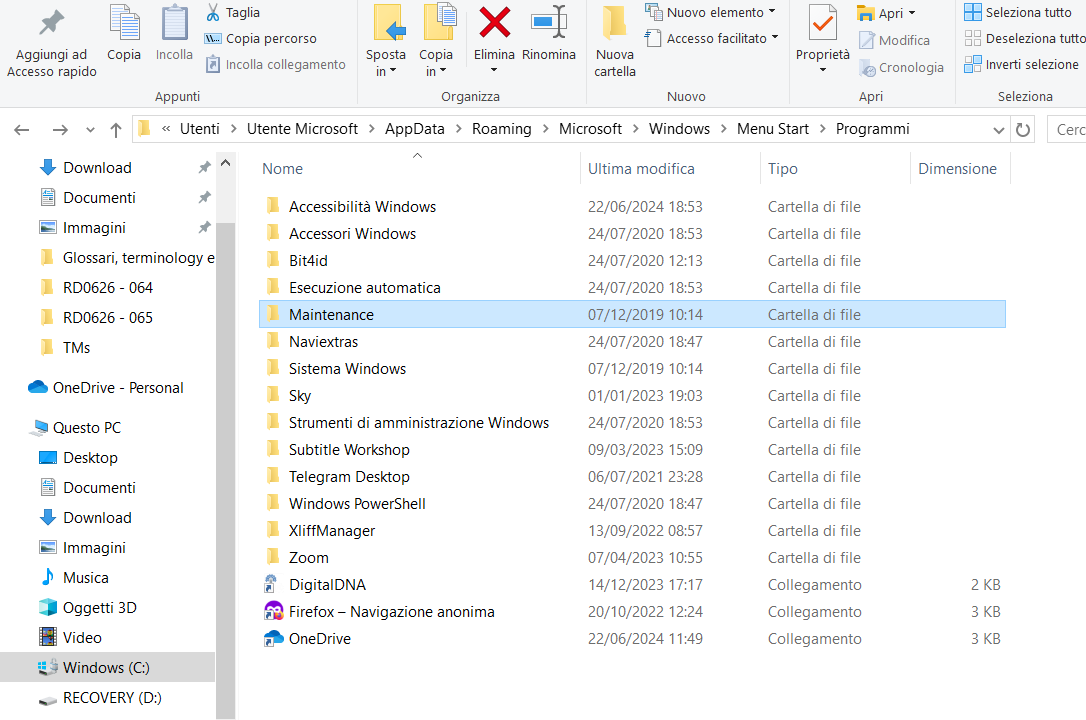Click the Incolla collegamento icon
Viewport: 1086px width, 720px height.
(215, 64)
